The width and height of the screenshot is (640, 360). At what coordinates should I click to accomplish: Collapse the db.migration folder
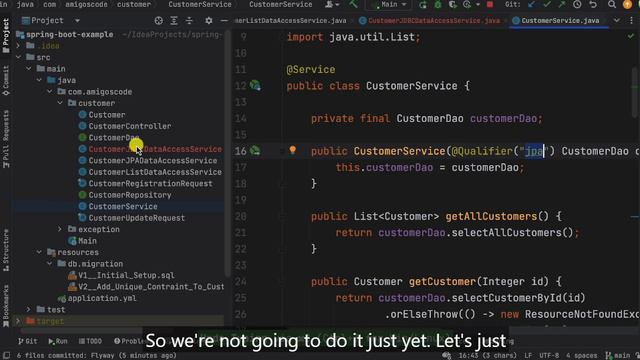pos(50,264)
